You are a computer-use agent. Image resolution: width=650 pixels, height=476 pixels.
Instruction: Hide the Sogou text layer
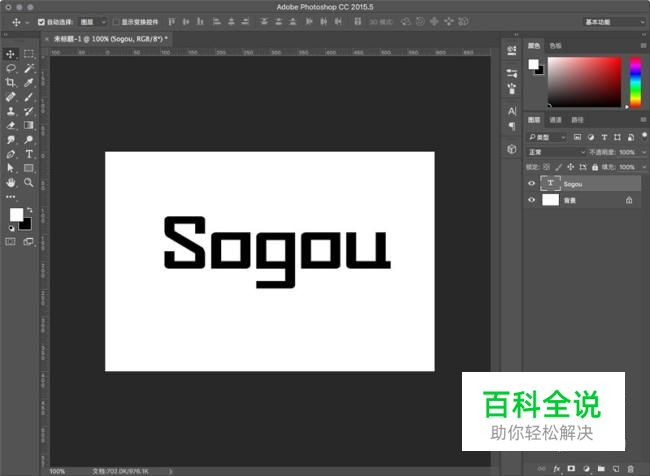pyautogui.click(x=531, y=183)
